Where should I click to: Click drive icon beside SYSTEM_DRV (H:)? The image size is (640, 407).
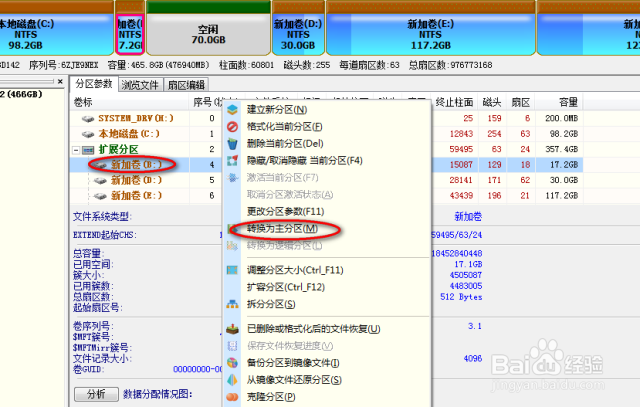[x=88, y=119]
